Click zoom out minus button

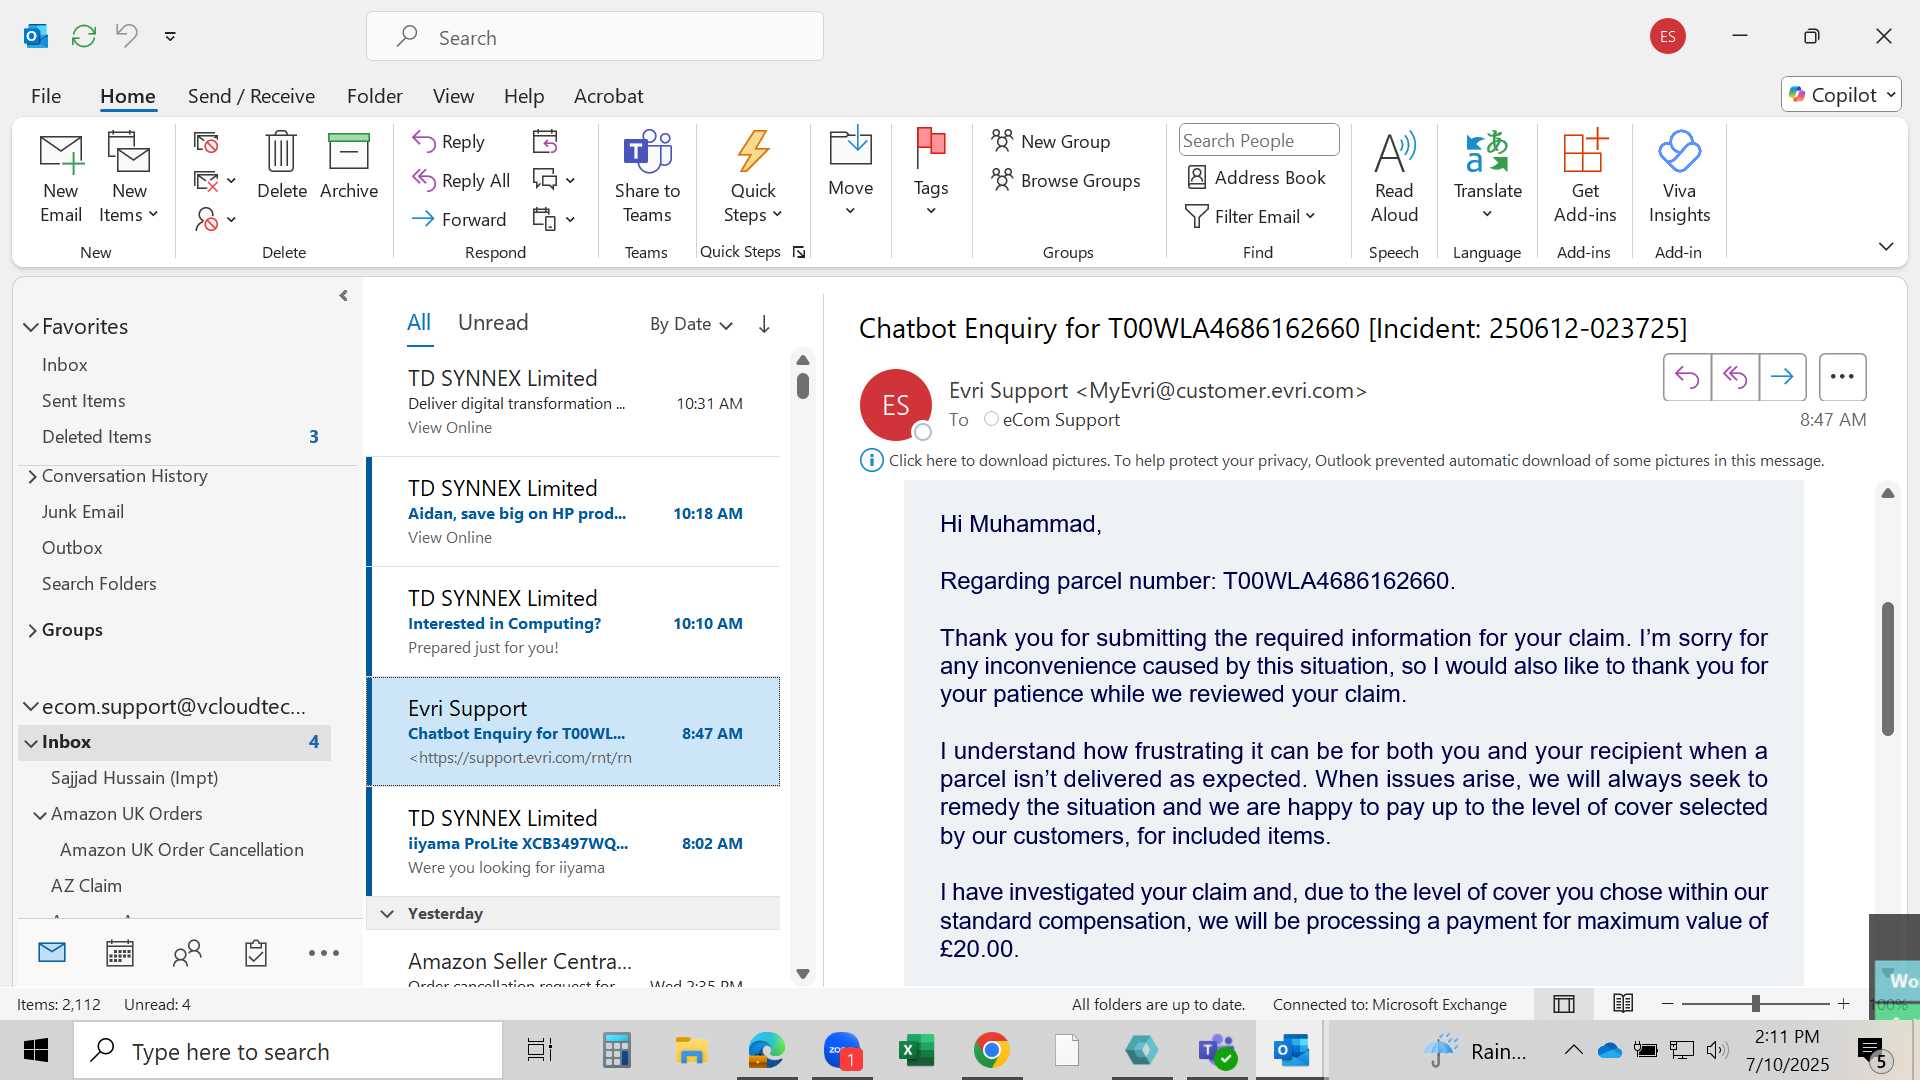click(1667, 1003)
